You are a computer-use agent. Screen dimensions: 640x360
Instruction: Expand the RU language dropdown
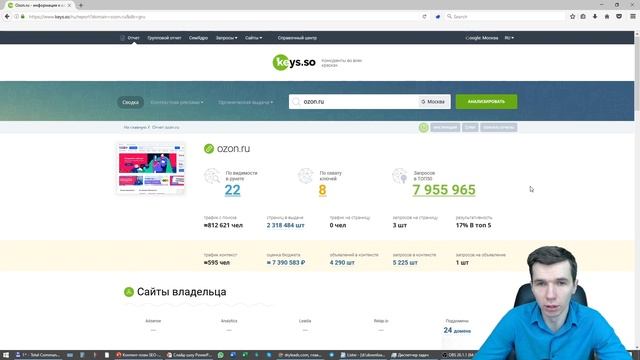(509, 38)
